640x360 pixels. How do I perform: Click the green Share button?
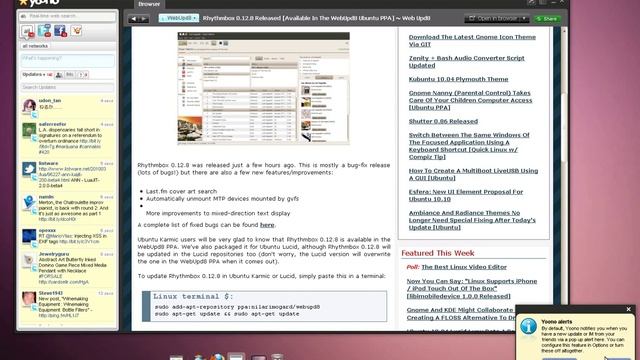pos(547,19)
